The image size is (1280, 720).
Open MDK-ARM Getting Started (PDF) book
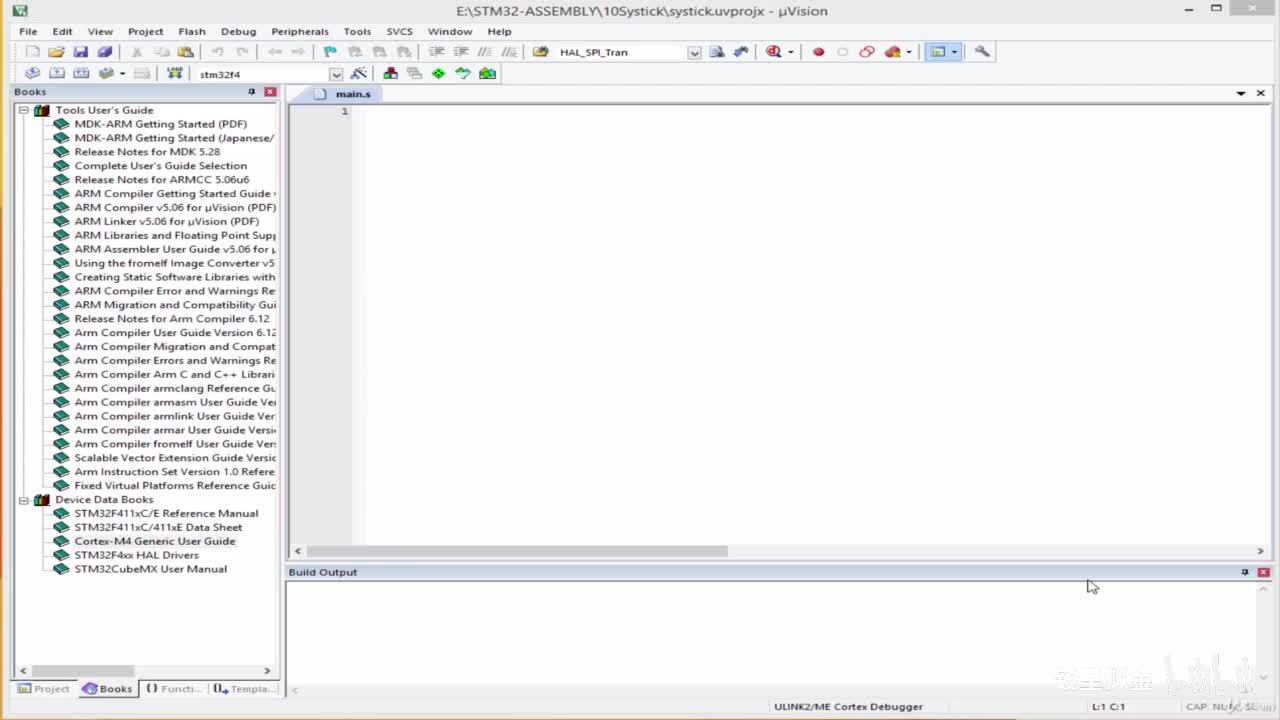tap(160, 124)
